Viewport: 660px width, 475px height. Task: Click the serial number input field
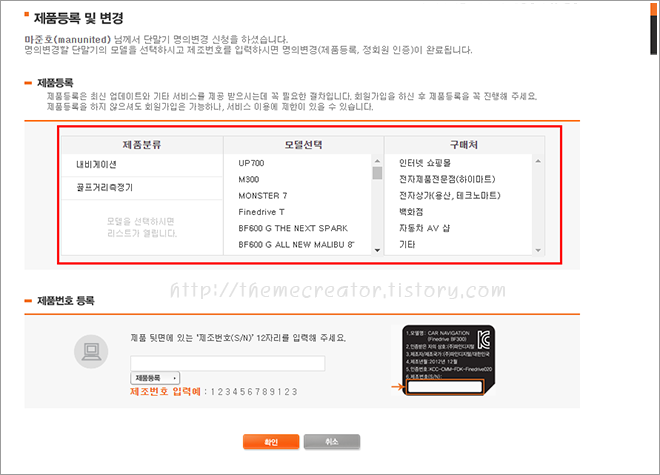point(228,363)
